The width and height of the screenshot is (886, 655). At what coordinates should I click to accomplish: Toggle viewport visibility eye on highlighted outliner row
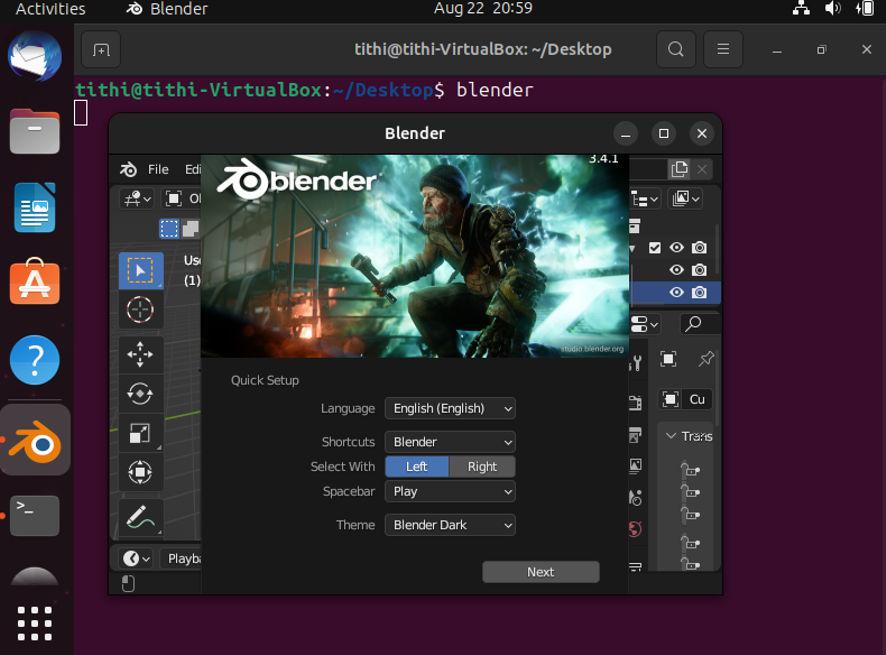tap(676, 292)
